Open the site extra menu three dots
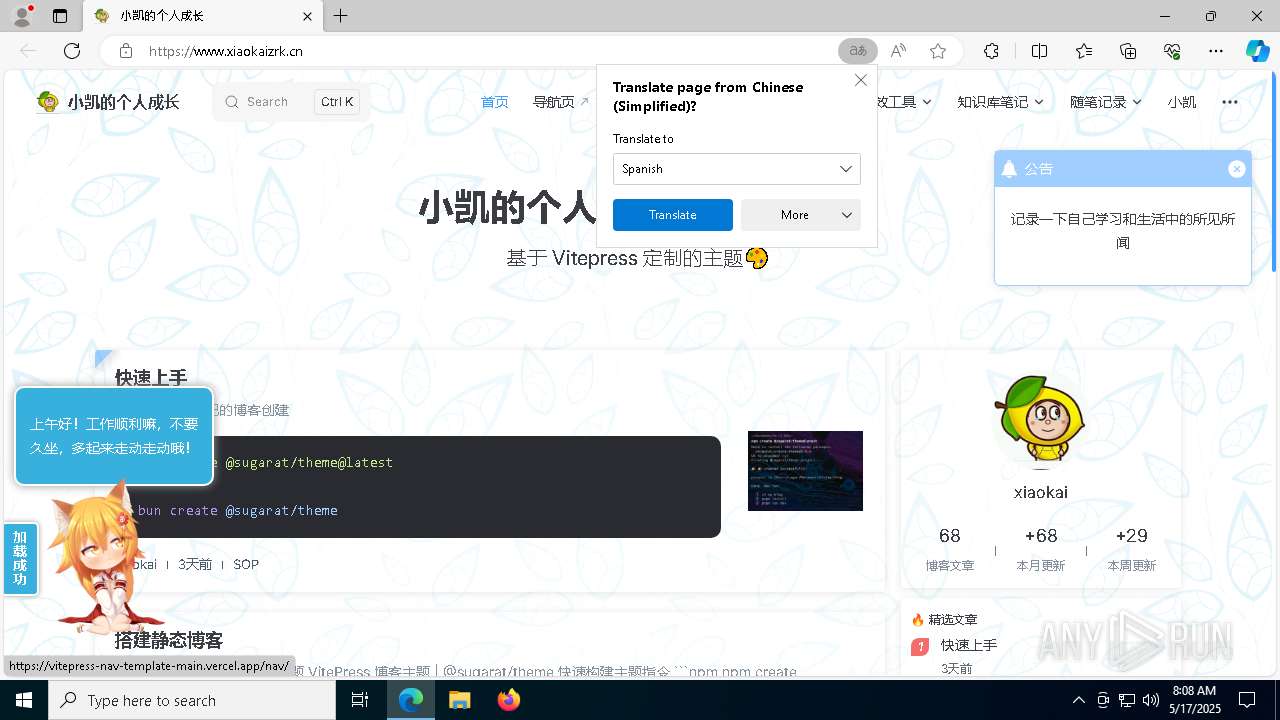Viewport: 1280px width, 720px height. click(x=1229, y=101)
